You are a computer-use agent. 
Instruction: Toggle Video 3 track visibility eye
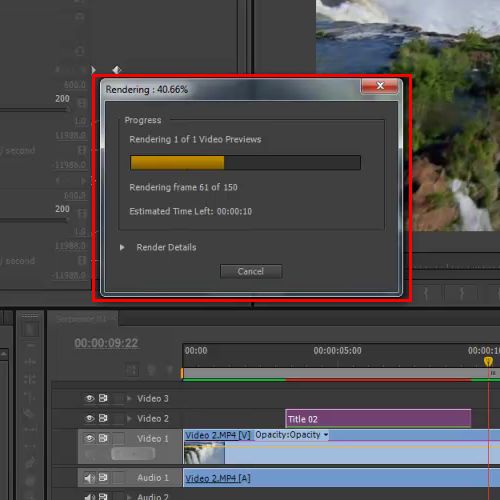89,398
